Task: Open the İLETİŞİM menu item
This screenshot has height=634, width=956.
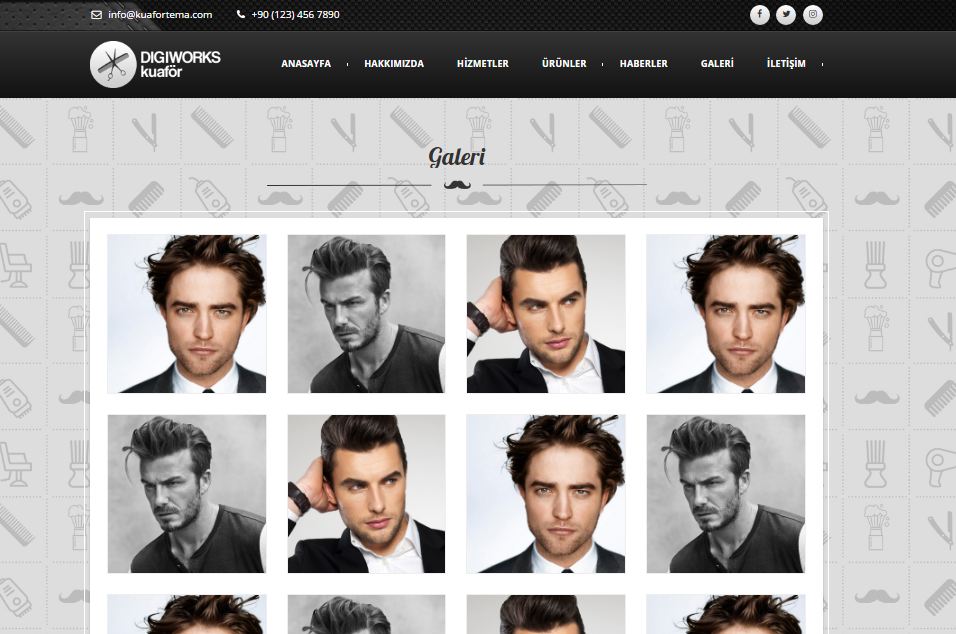Action: click(x=787, y=63)
